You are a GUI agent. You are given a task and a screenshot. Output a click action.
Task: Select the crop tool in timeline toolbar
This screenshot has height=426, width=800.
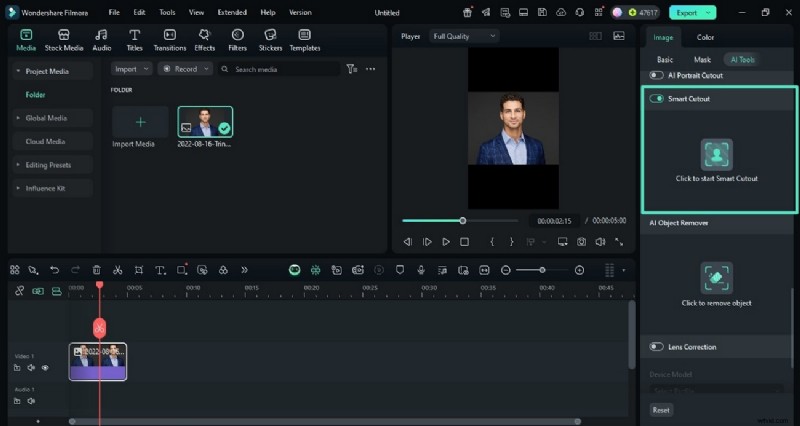pyautogui.click(x=139, y=270)
